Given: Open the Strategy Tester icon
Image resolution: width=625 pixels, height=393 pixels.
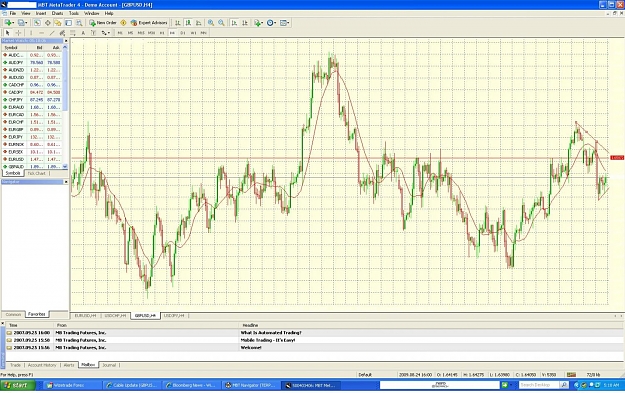Looking at the screenshot, I should (79, 23).
